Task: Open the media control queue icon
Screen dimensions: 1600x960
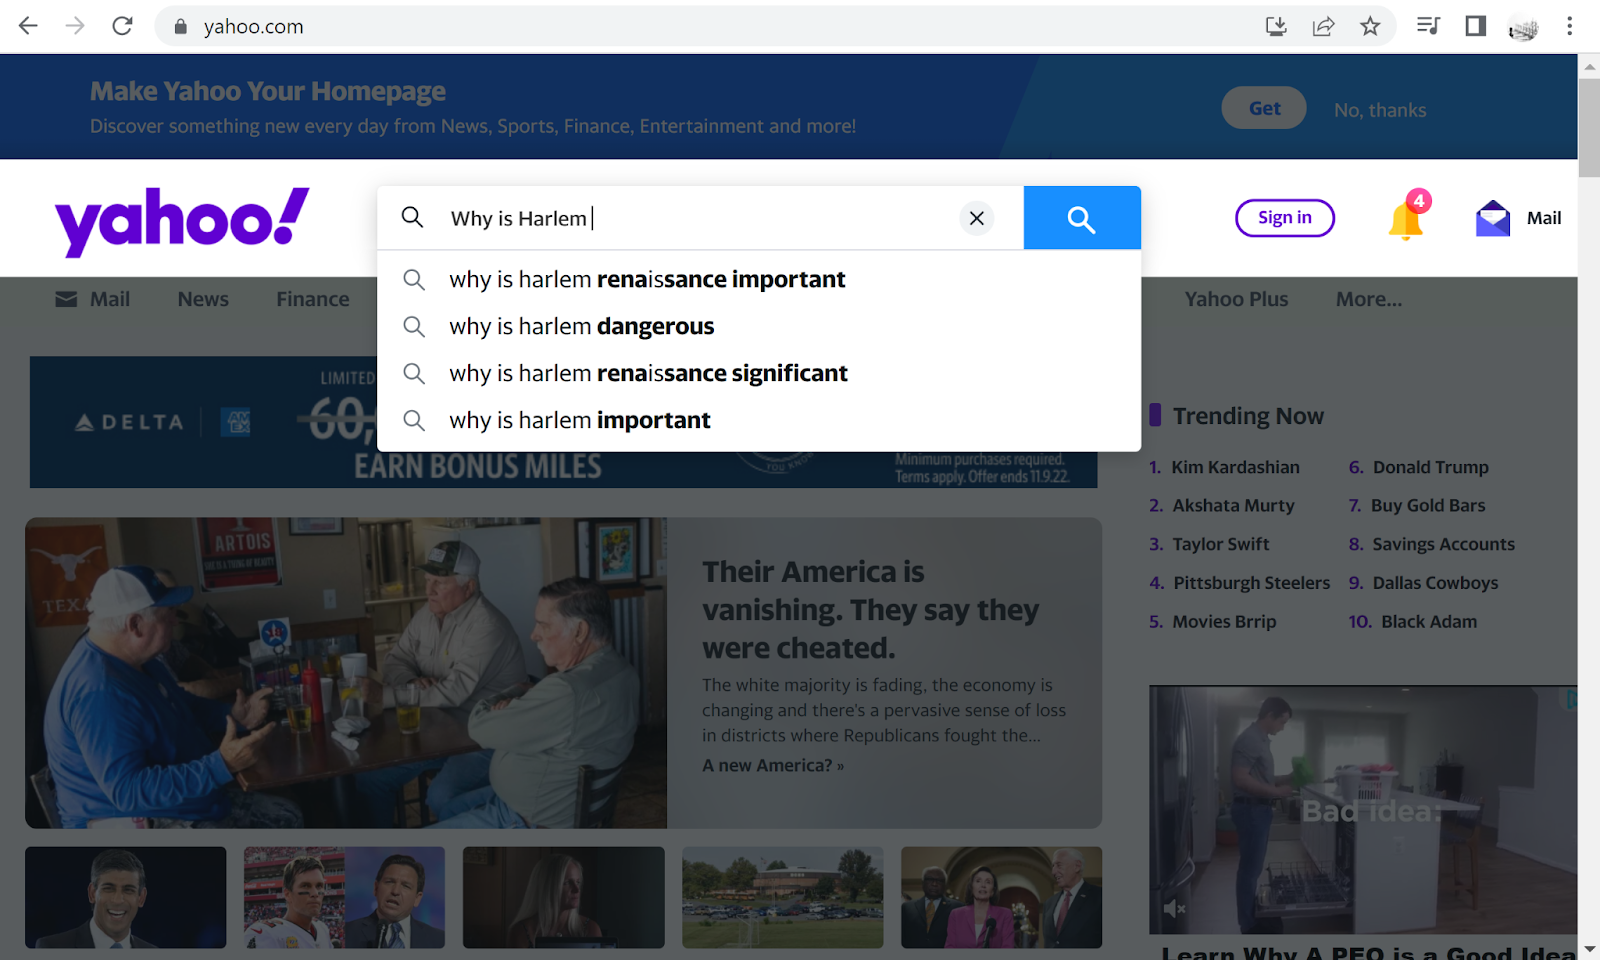Action: tap(1428, 26)
